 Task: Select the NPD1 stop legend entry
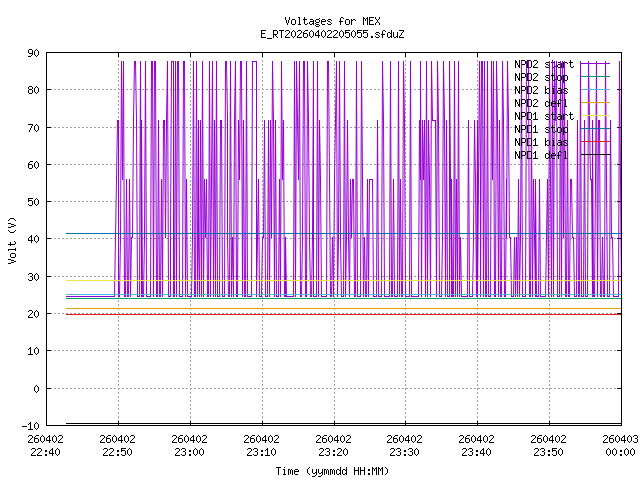[541, 129]
